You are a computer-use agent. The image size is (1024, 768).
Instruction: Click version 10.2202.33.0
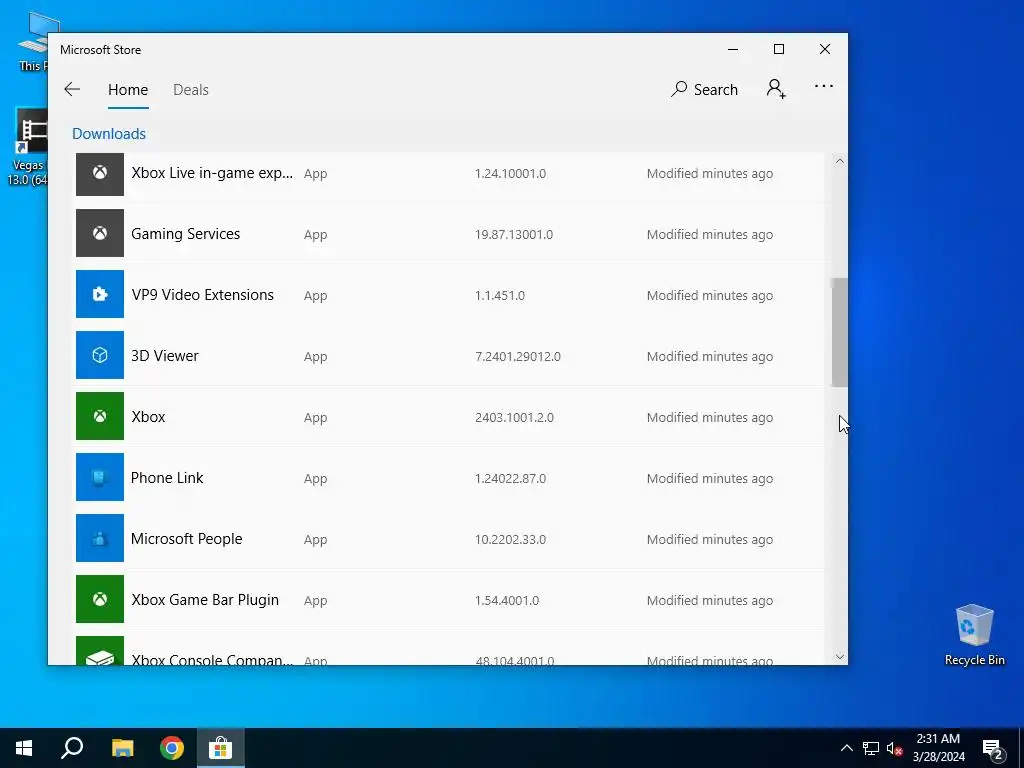click(510, 539)
